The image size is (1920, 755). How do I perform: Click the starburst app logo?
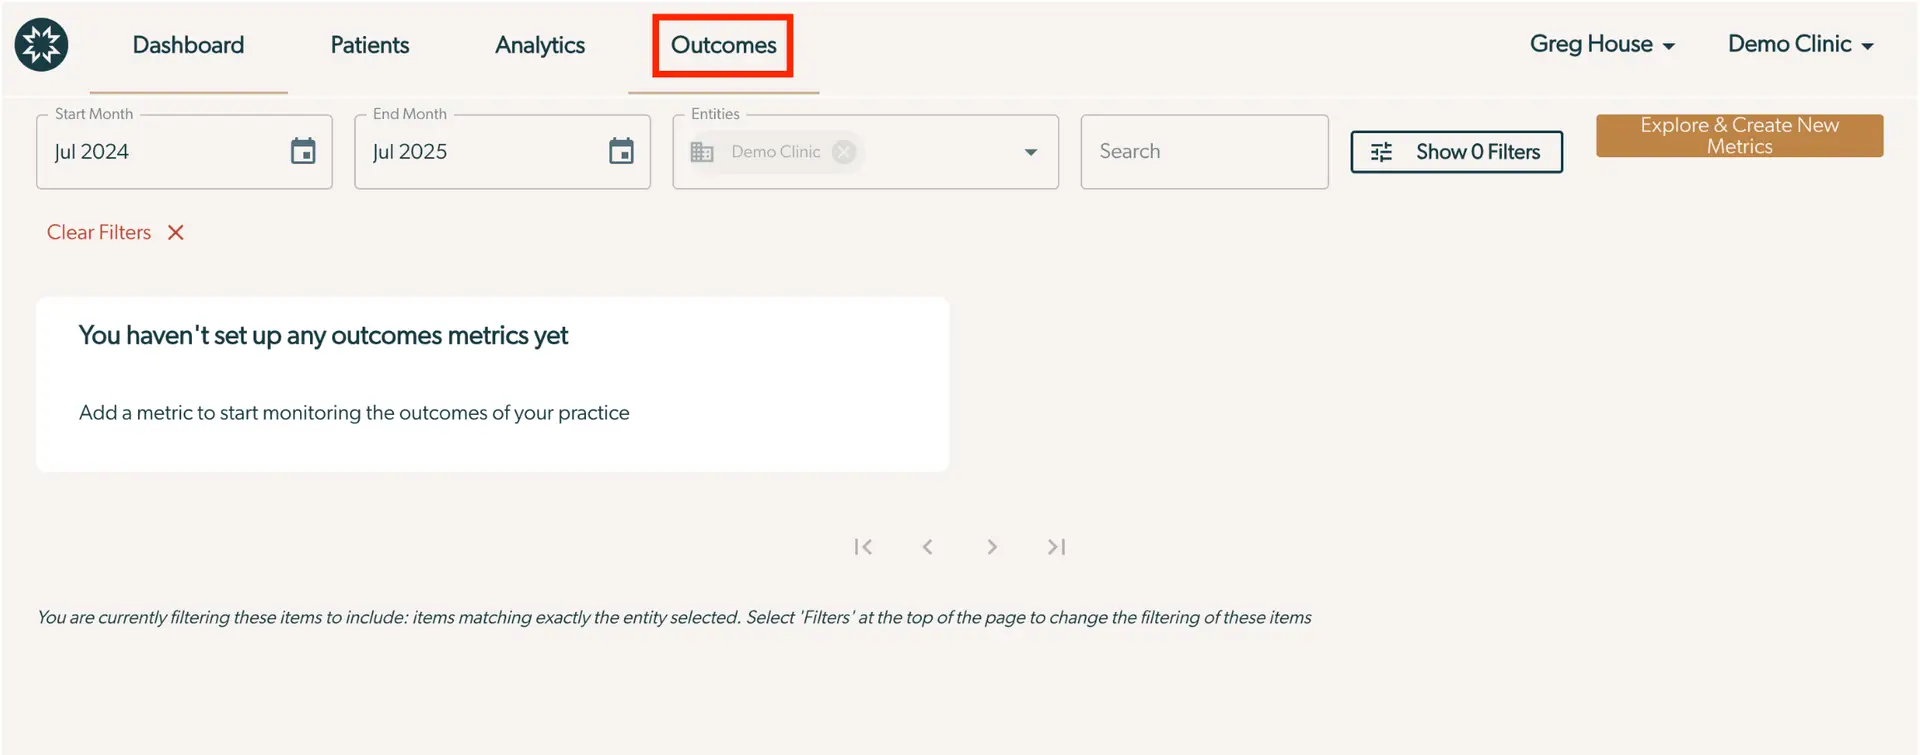point(41,45)
